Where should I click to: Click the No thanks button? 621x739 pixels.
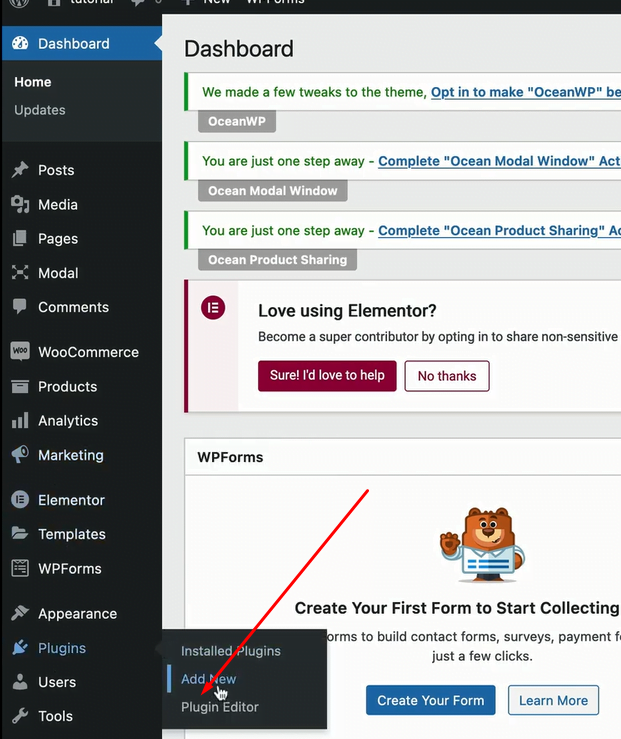click(x=447, y=376)
